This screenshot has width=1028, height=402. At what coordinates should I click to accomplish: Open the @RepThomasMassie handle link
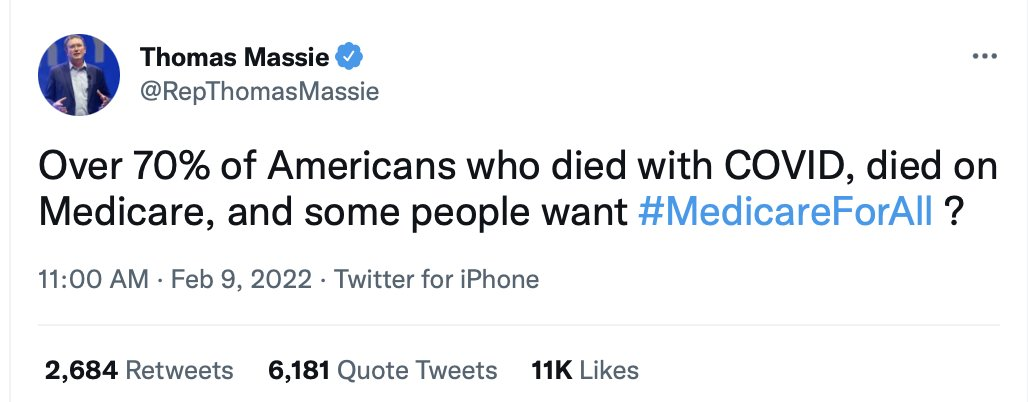click(x=260, y=92)
